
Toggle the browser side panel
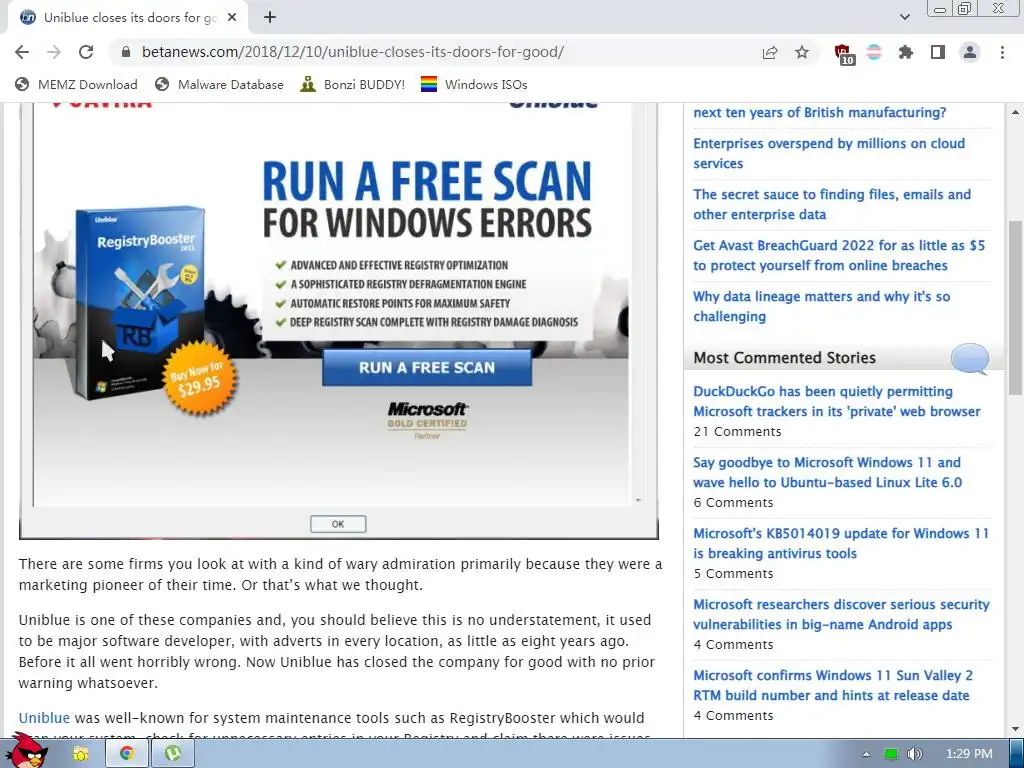938,52
